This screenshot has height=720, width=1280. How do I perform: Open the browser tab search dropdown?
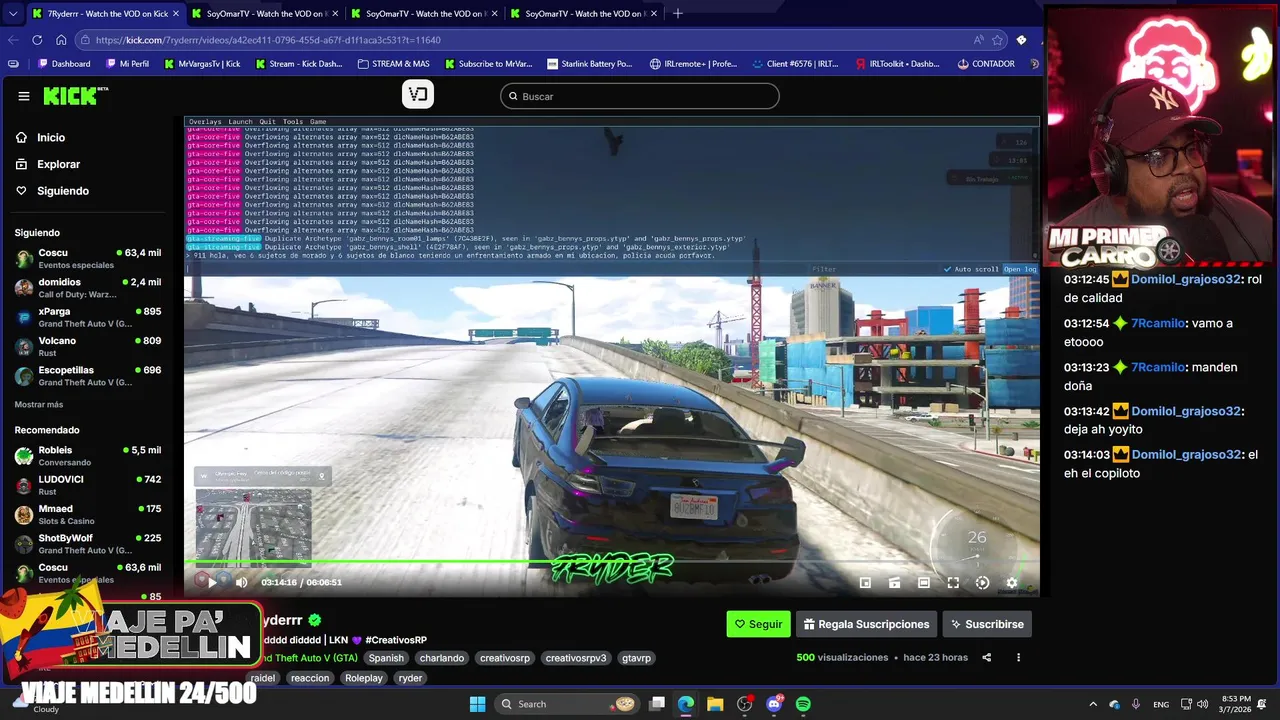pyautogui.click(x=12, y=14)
